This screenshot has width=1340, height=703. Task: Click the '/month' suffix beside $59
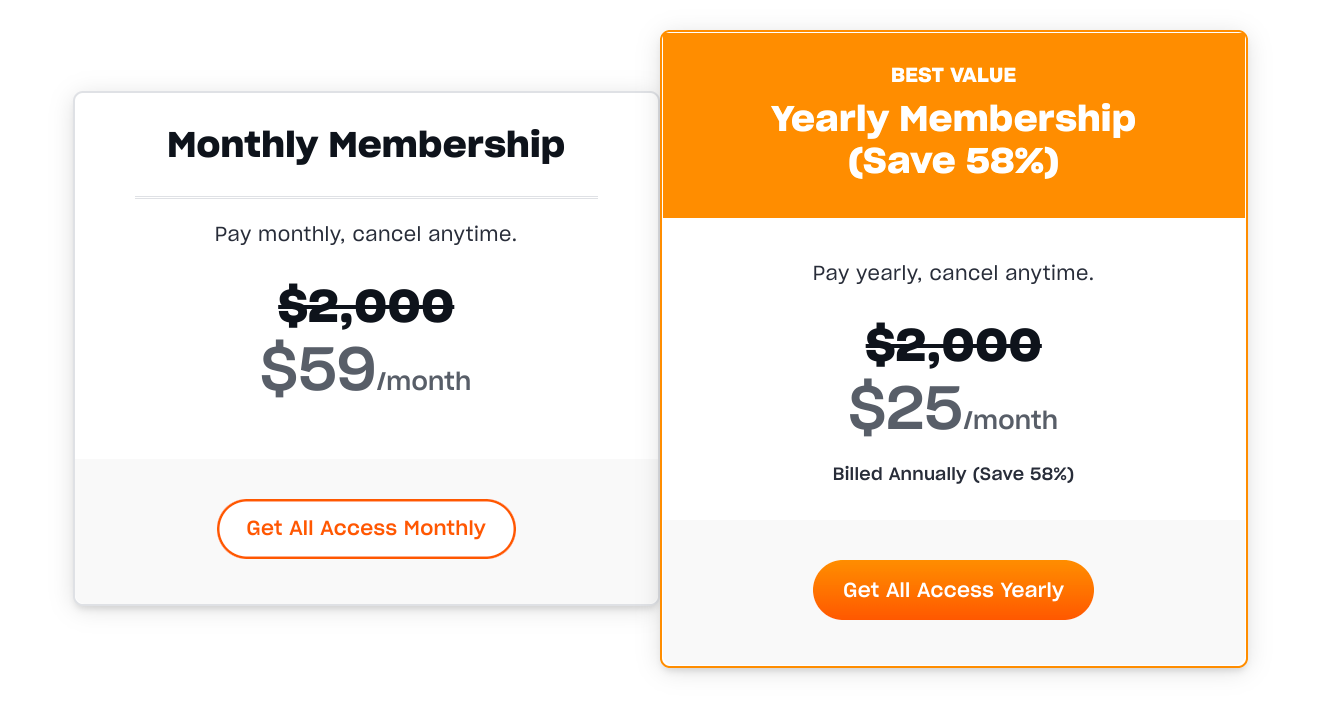pyautogui.click(x=424, y=381)
